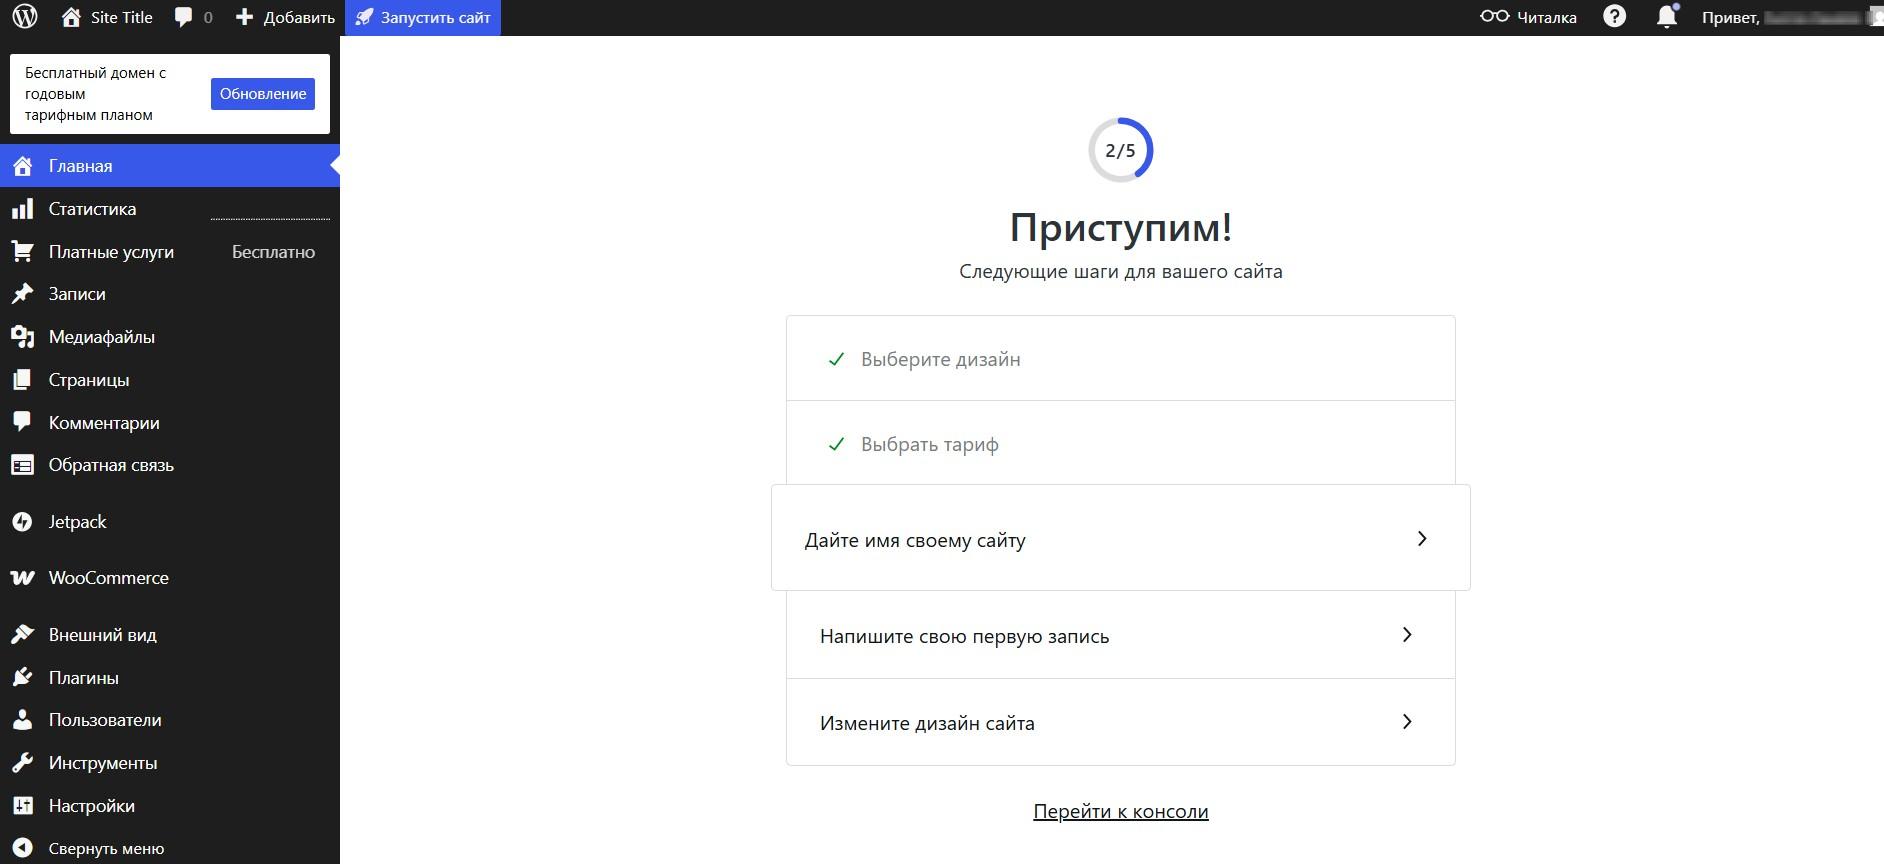Collapse the menu with Свернуть меню
Image resolution: width=1884 pixels, height=864 pixels.
(106, 848)
